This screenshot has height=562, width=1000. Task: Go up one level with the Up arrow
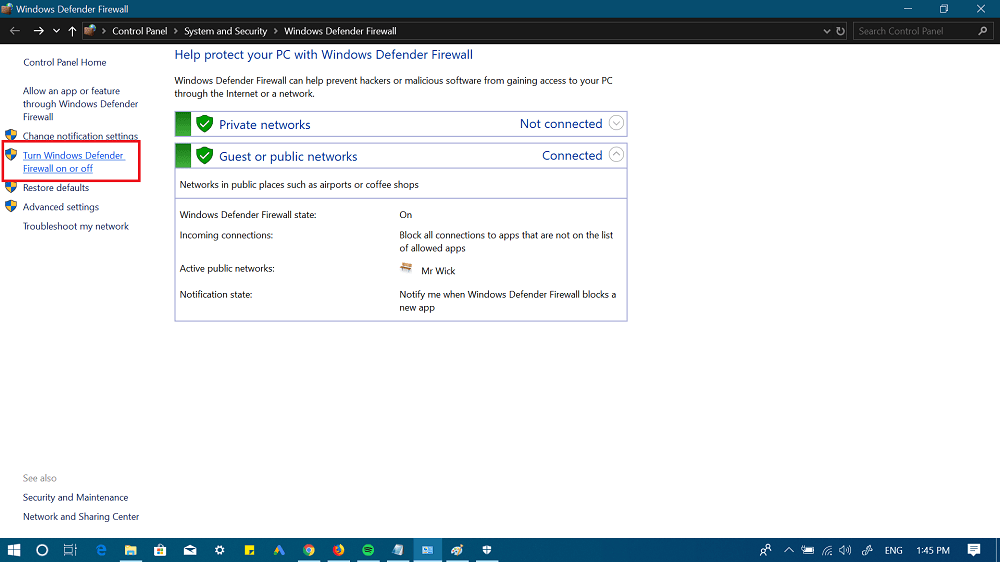[x=72, y=31]
